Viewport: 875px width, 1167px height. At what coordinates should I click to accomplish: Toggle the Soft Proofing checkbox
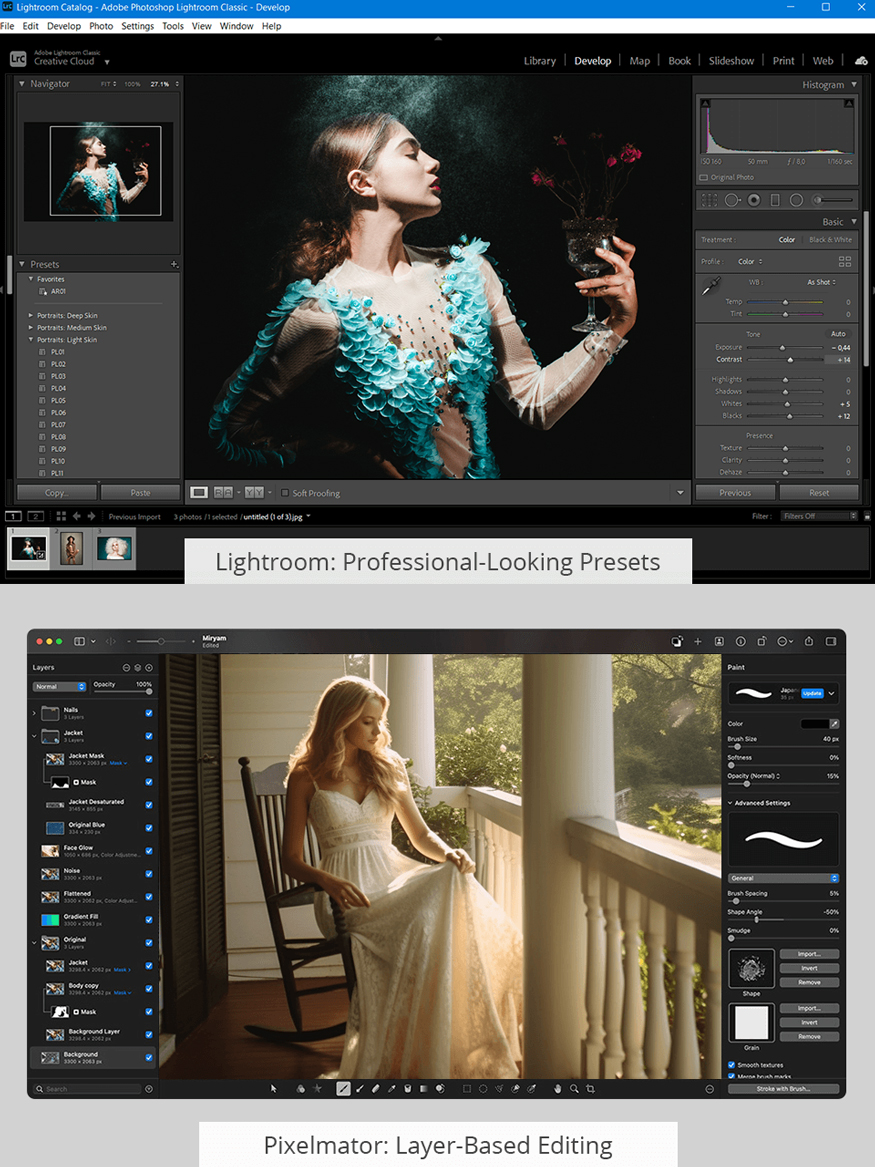(x=284, y=493)
